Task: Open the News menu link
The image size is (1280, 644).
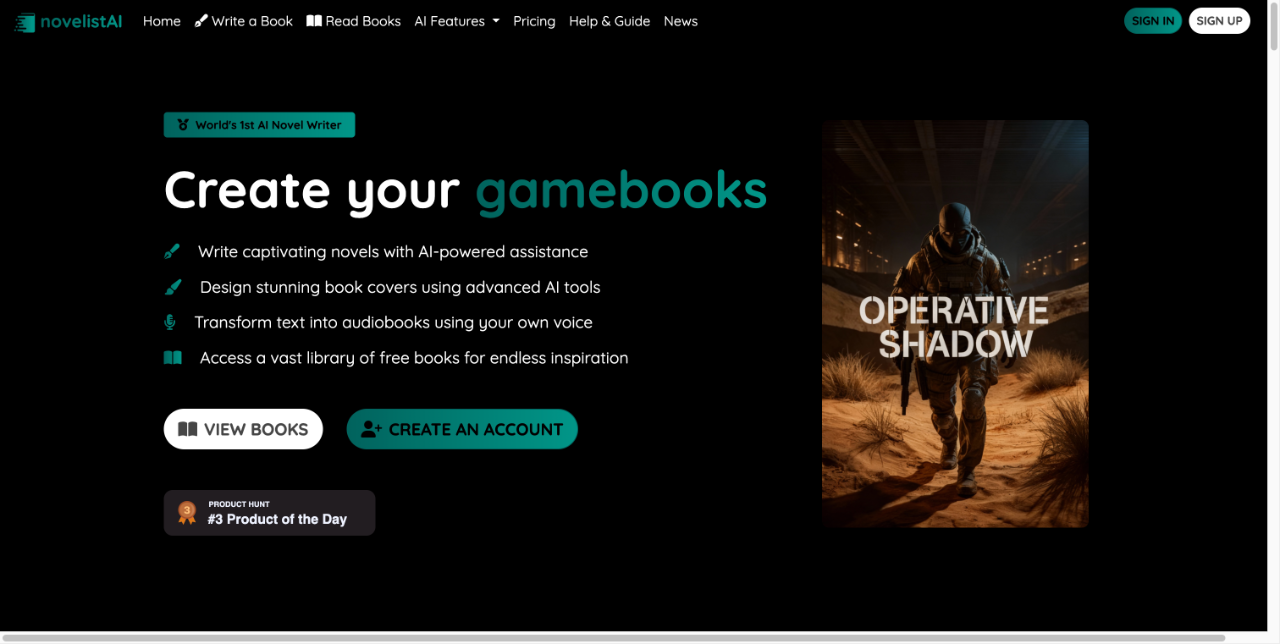Action: coord(681,21)
